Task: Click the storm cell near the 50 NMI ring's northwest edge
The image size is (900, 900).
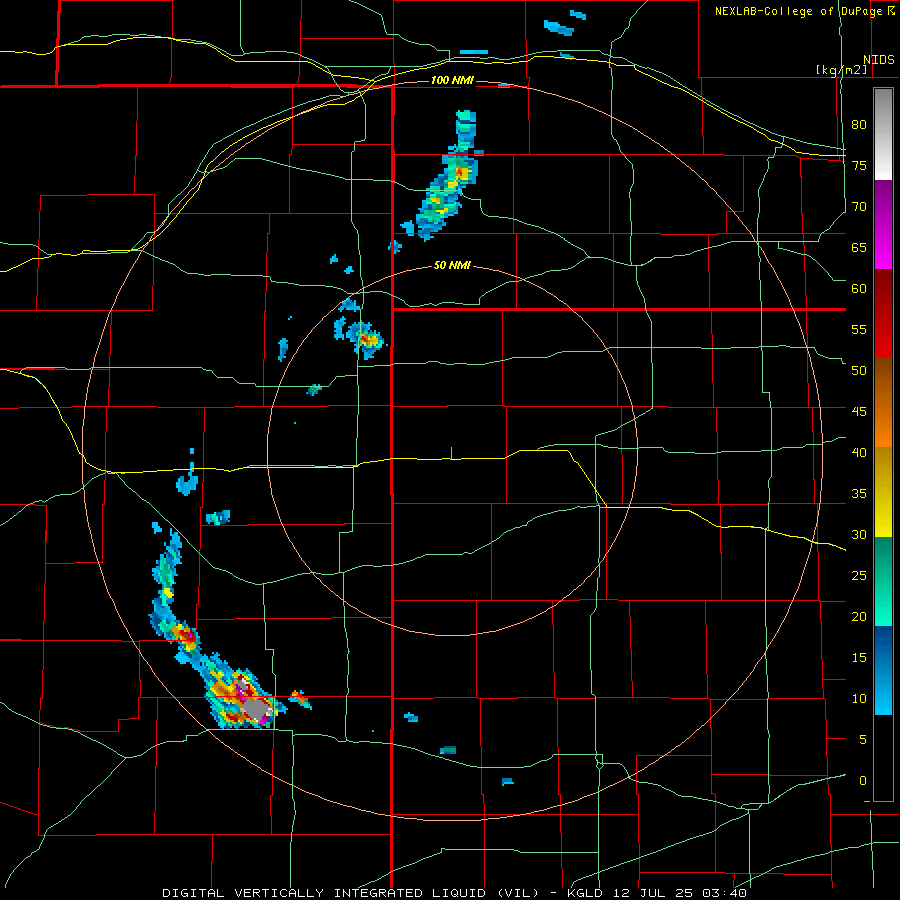Action: click(x=364, y=339)
